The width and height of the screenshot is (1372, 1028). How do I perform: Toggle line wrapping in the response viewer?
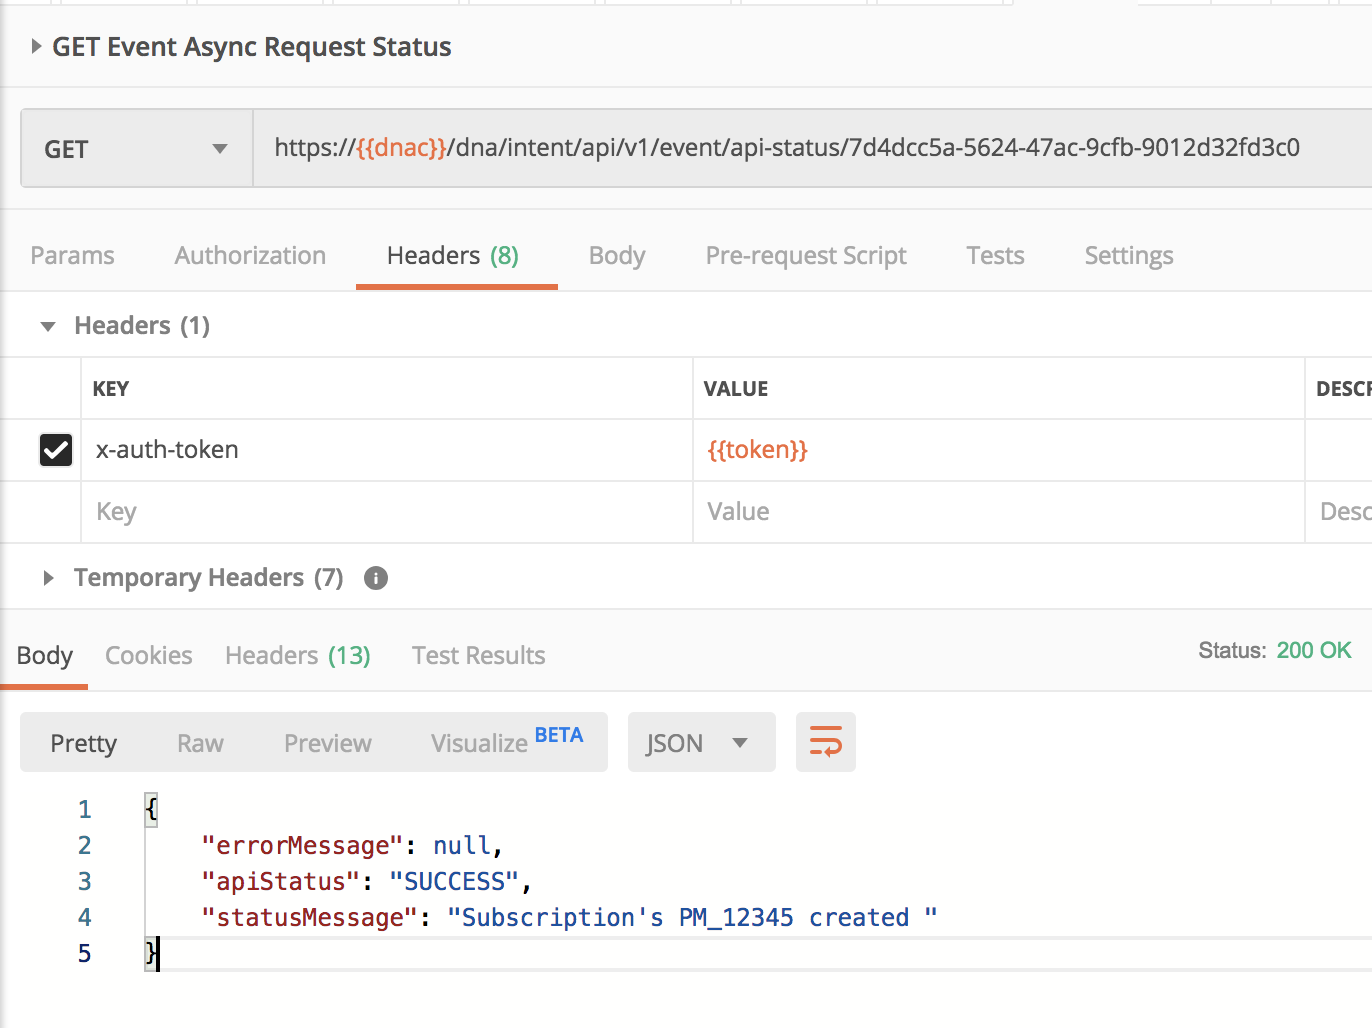pos(825,742)
